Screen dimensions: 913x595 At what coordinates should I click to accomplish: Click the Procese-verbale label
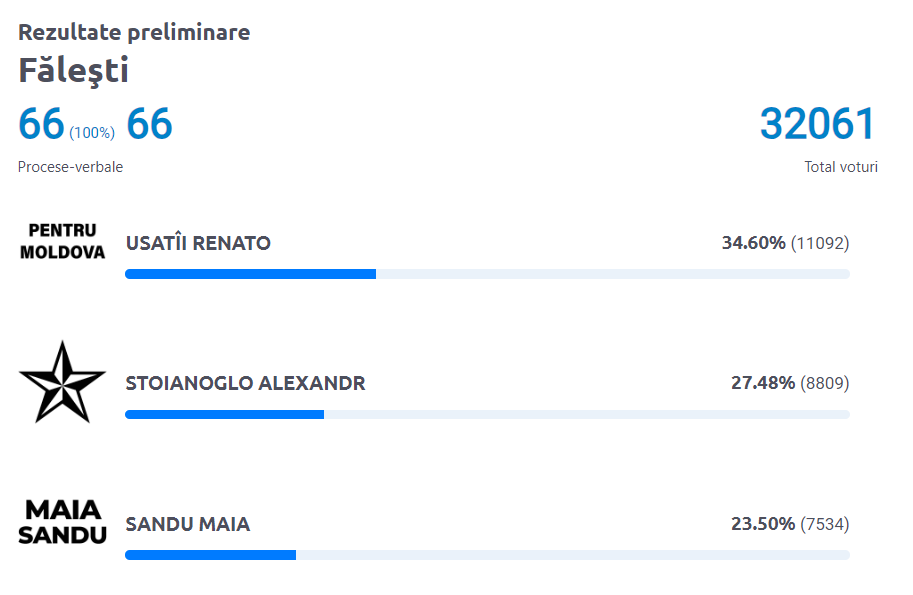click(x=70, y=167)
